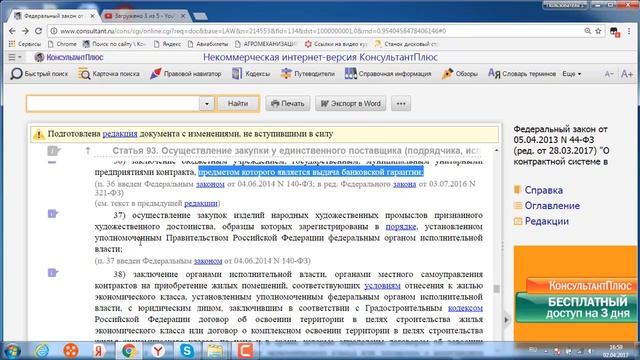The image size is (640, 360).
Task: Launch Internet Explorer from the taskbar
Action: [42, 351]
